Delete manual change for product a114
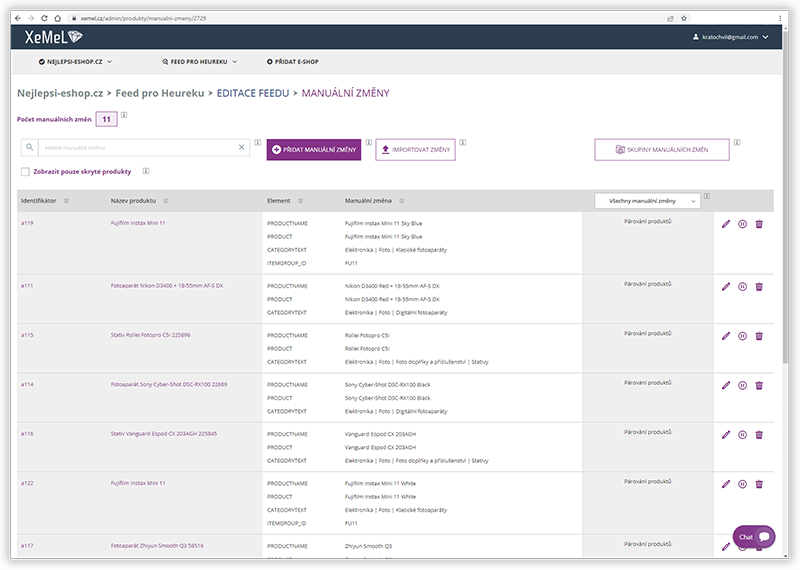Viewport: 800px width, 570px height. [759, 385]
